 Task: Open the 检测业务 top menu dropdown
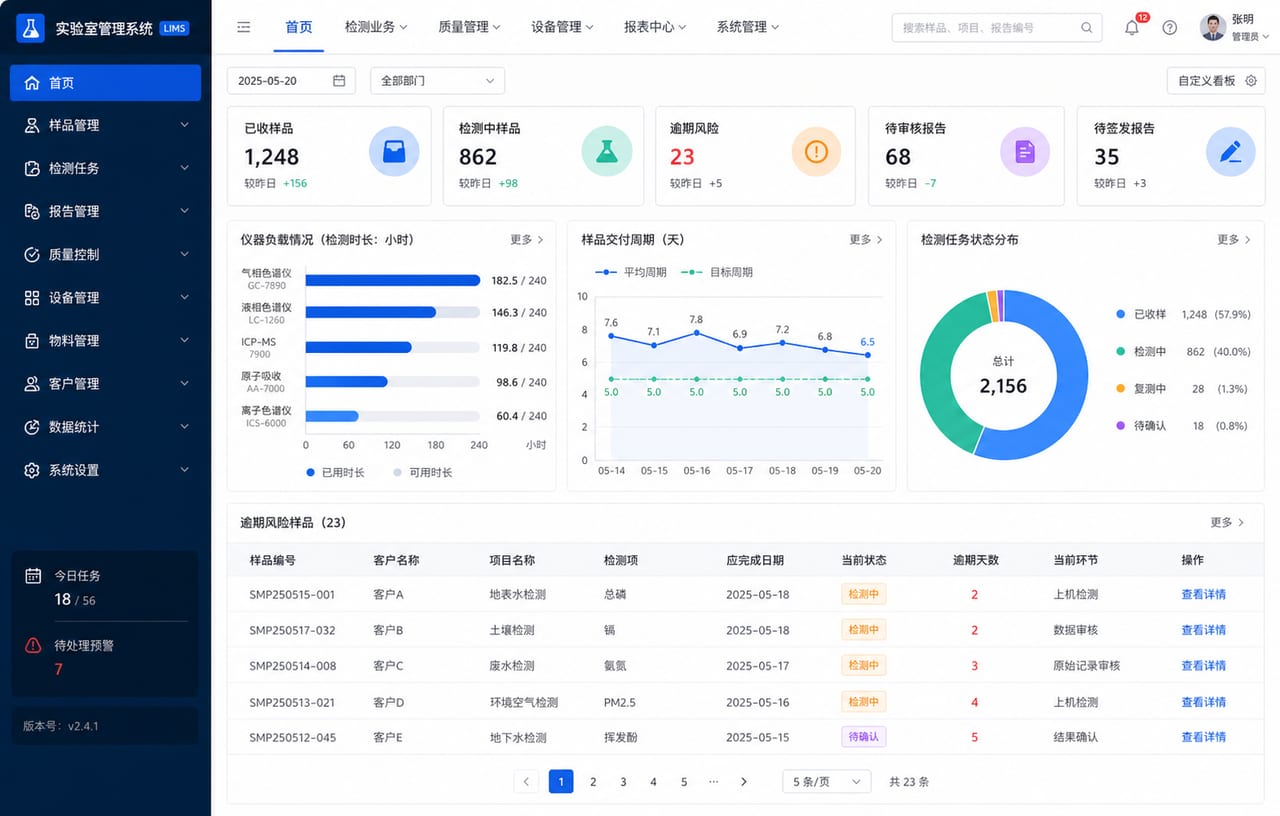(375, 28)
